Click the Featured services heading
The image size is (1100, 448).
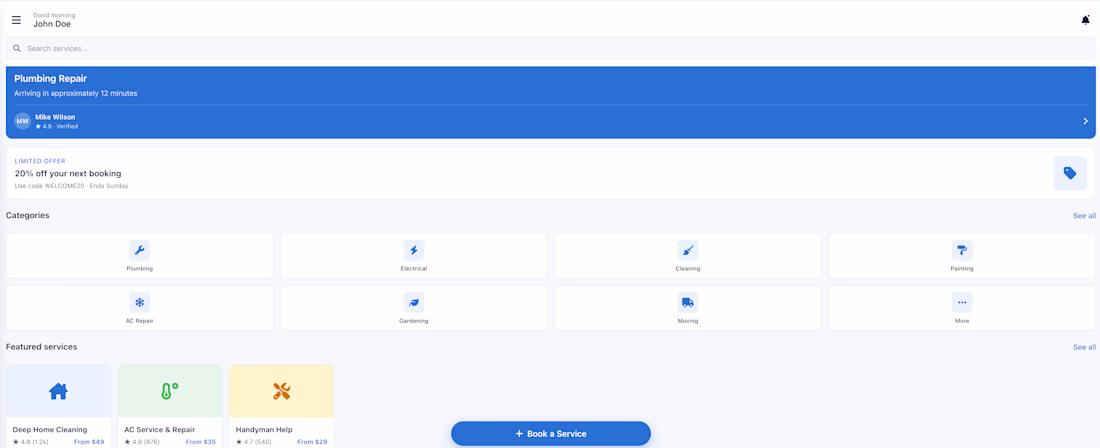(41, 347)
